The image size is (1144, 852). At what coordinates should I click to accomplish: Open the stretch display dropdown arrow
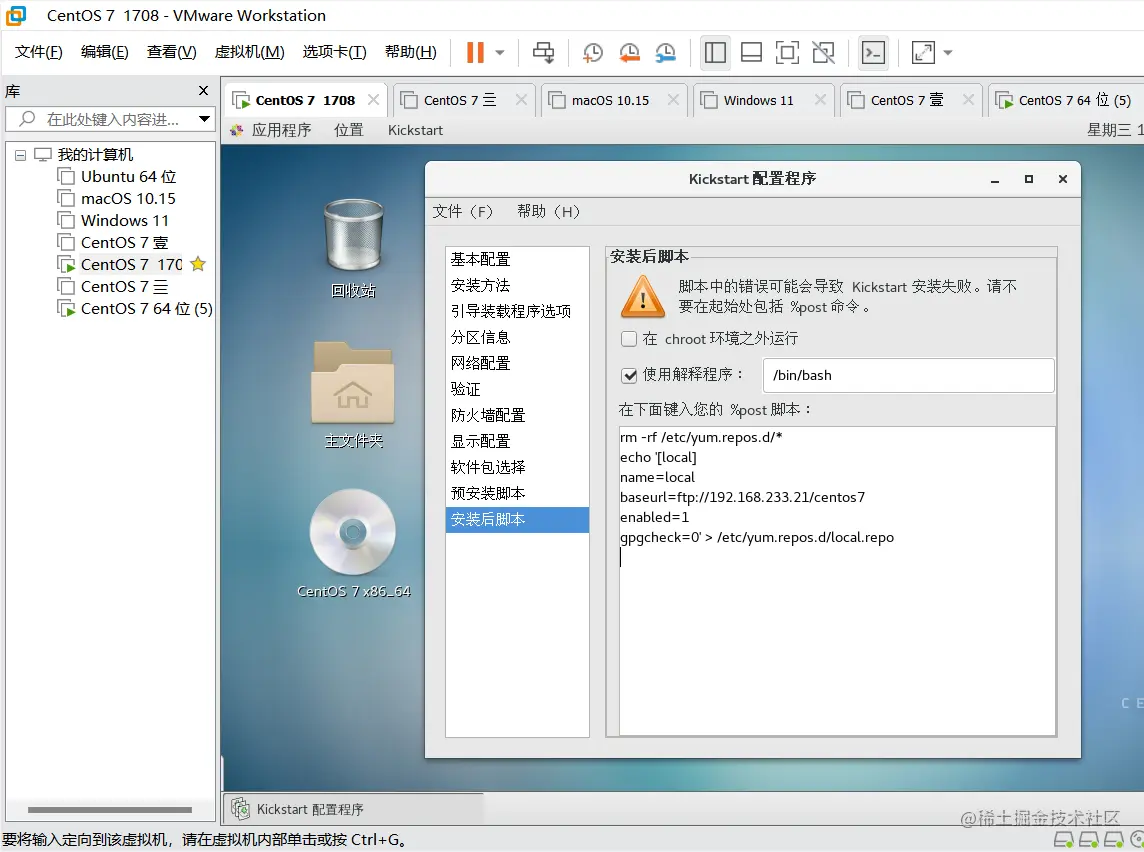tap(948, 53)
